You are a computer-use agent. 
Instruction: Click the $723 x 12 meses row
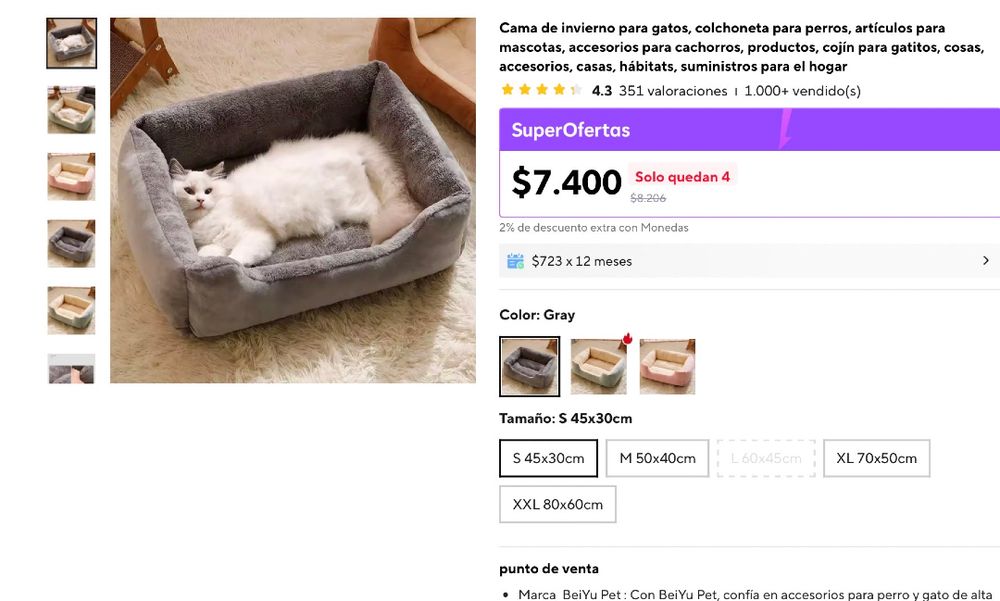click(x=749, y=261)
